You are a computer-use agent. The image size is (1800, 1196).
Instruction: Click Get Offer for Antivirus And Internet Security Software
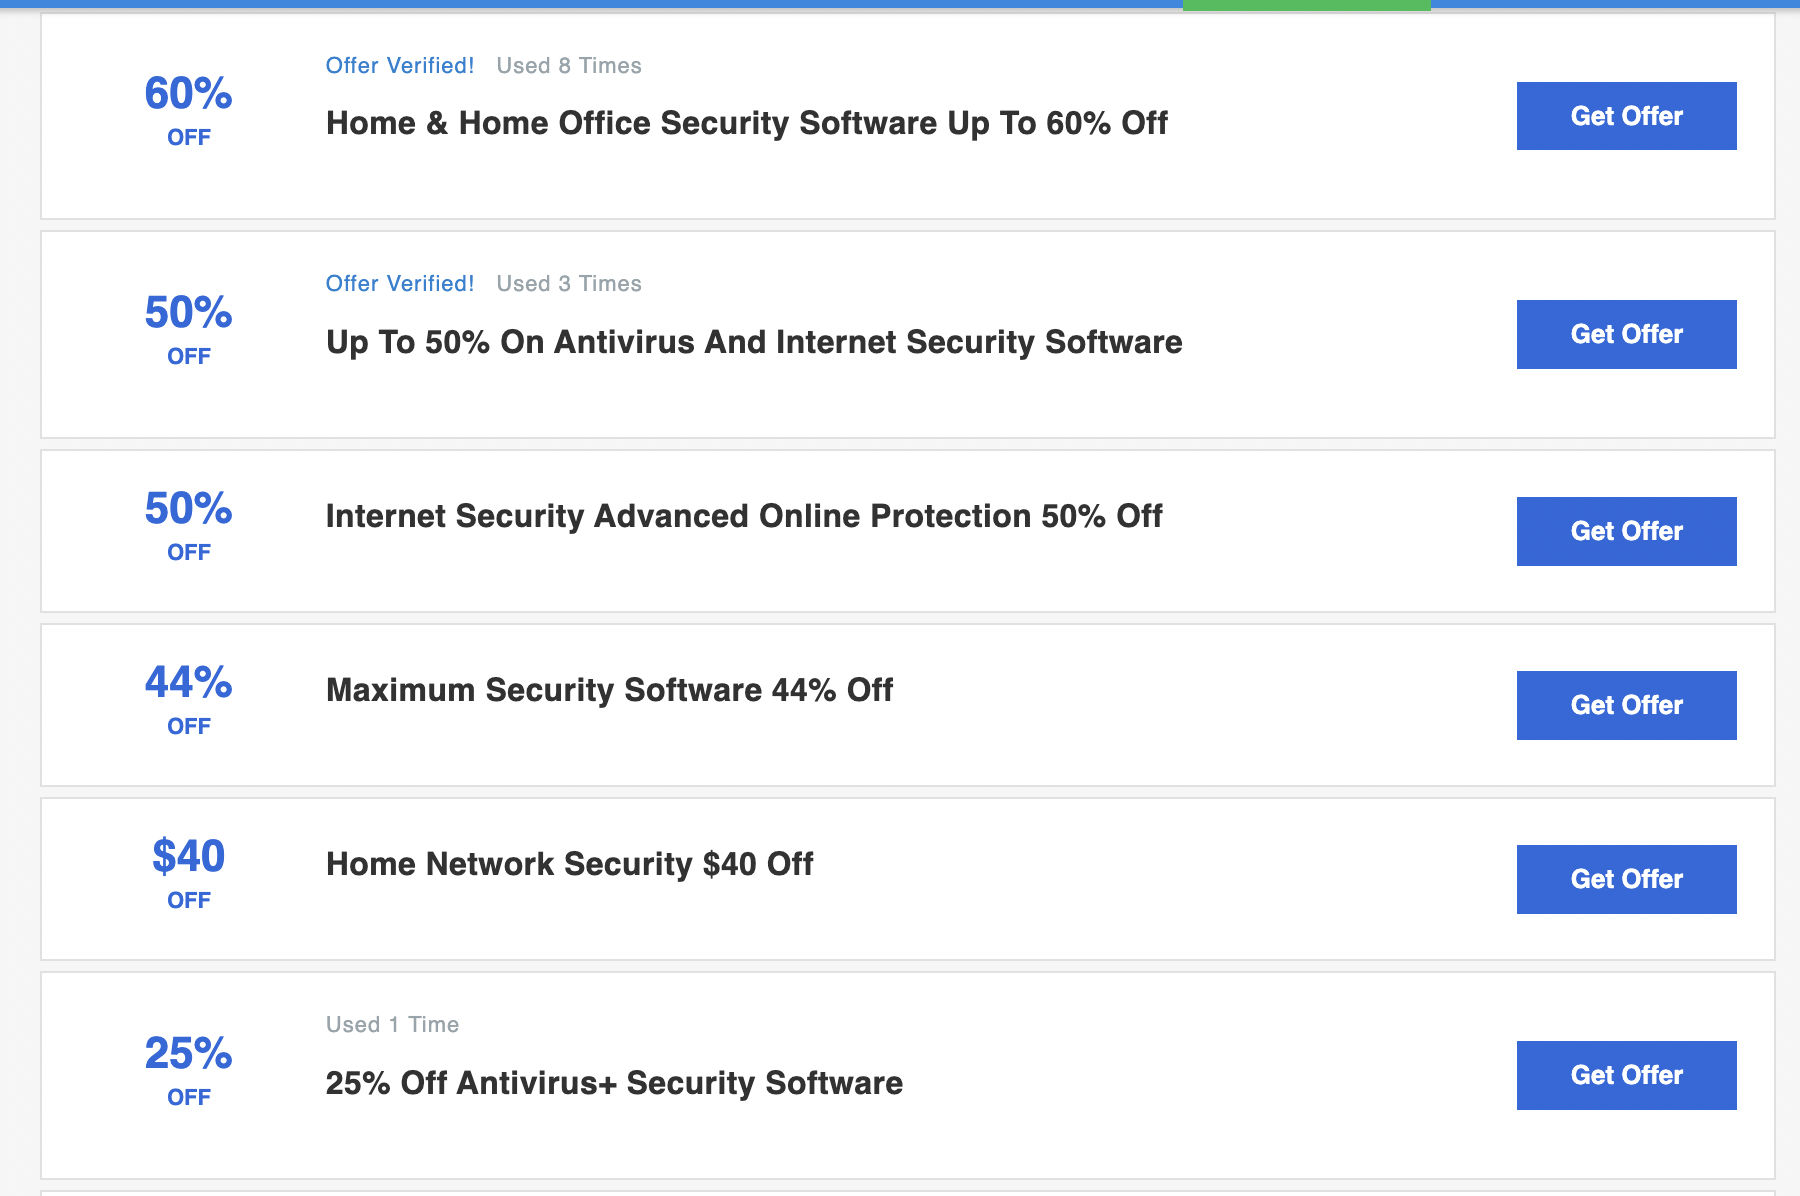[x=1625, y=334]
